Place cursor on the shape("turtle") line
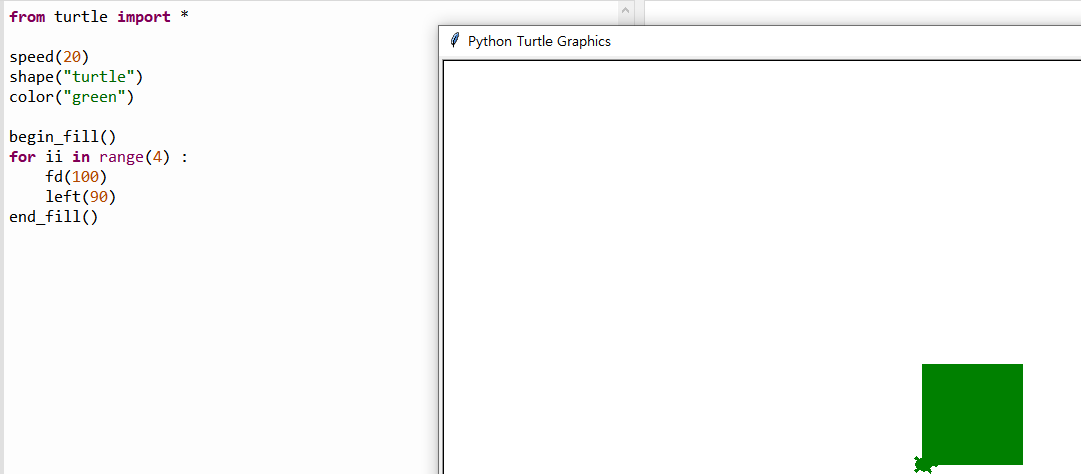Screen dimensions: 1081x474 [77, 76]
